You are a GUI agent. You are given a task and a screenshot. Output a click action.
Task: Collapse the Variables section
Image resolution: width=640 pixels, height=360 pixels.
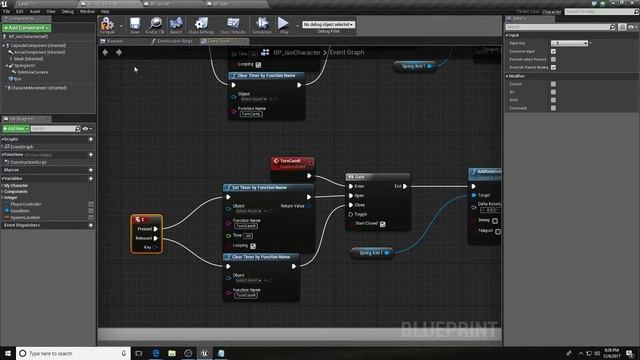pyautogui.click(x=2, y=178)
